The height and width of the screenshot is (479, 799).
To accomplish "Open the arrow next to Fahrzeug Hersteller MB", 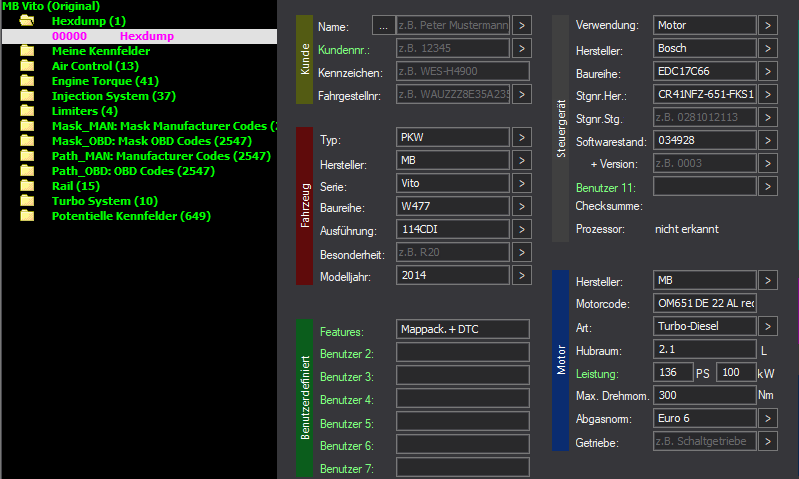I will (522, 161).
